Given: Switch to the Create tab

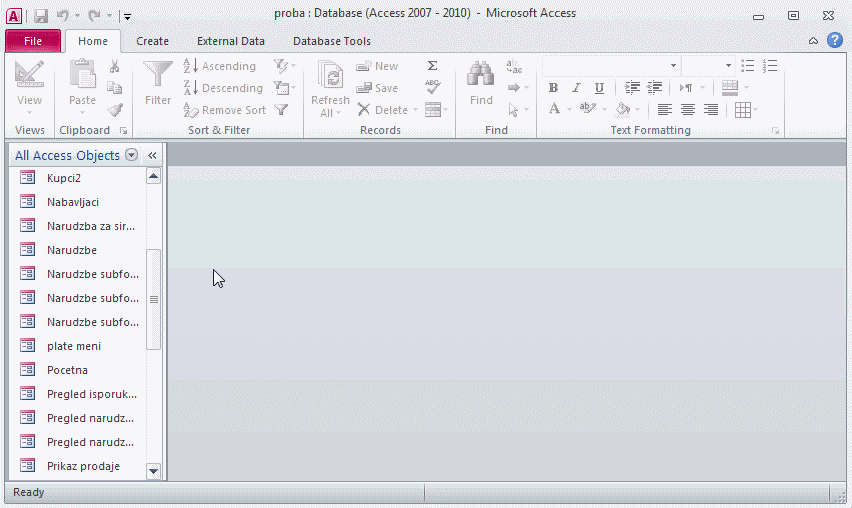Looking at the screenshot, I should 152,41.
